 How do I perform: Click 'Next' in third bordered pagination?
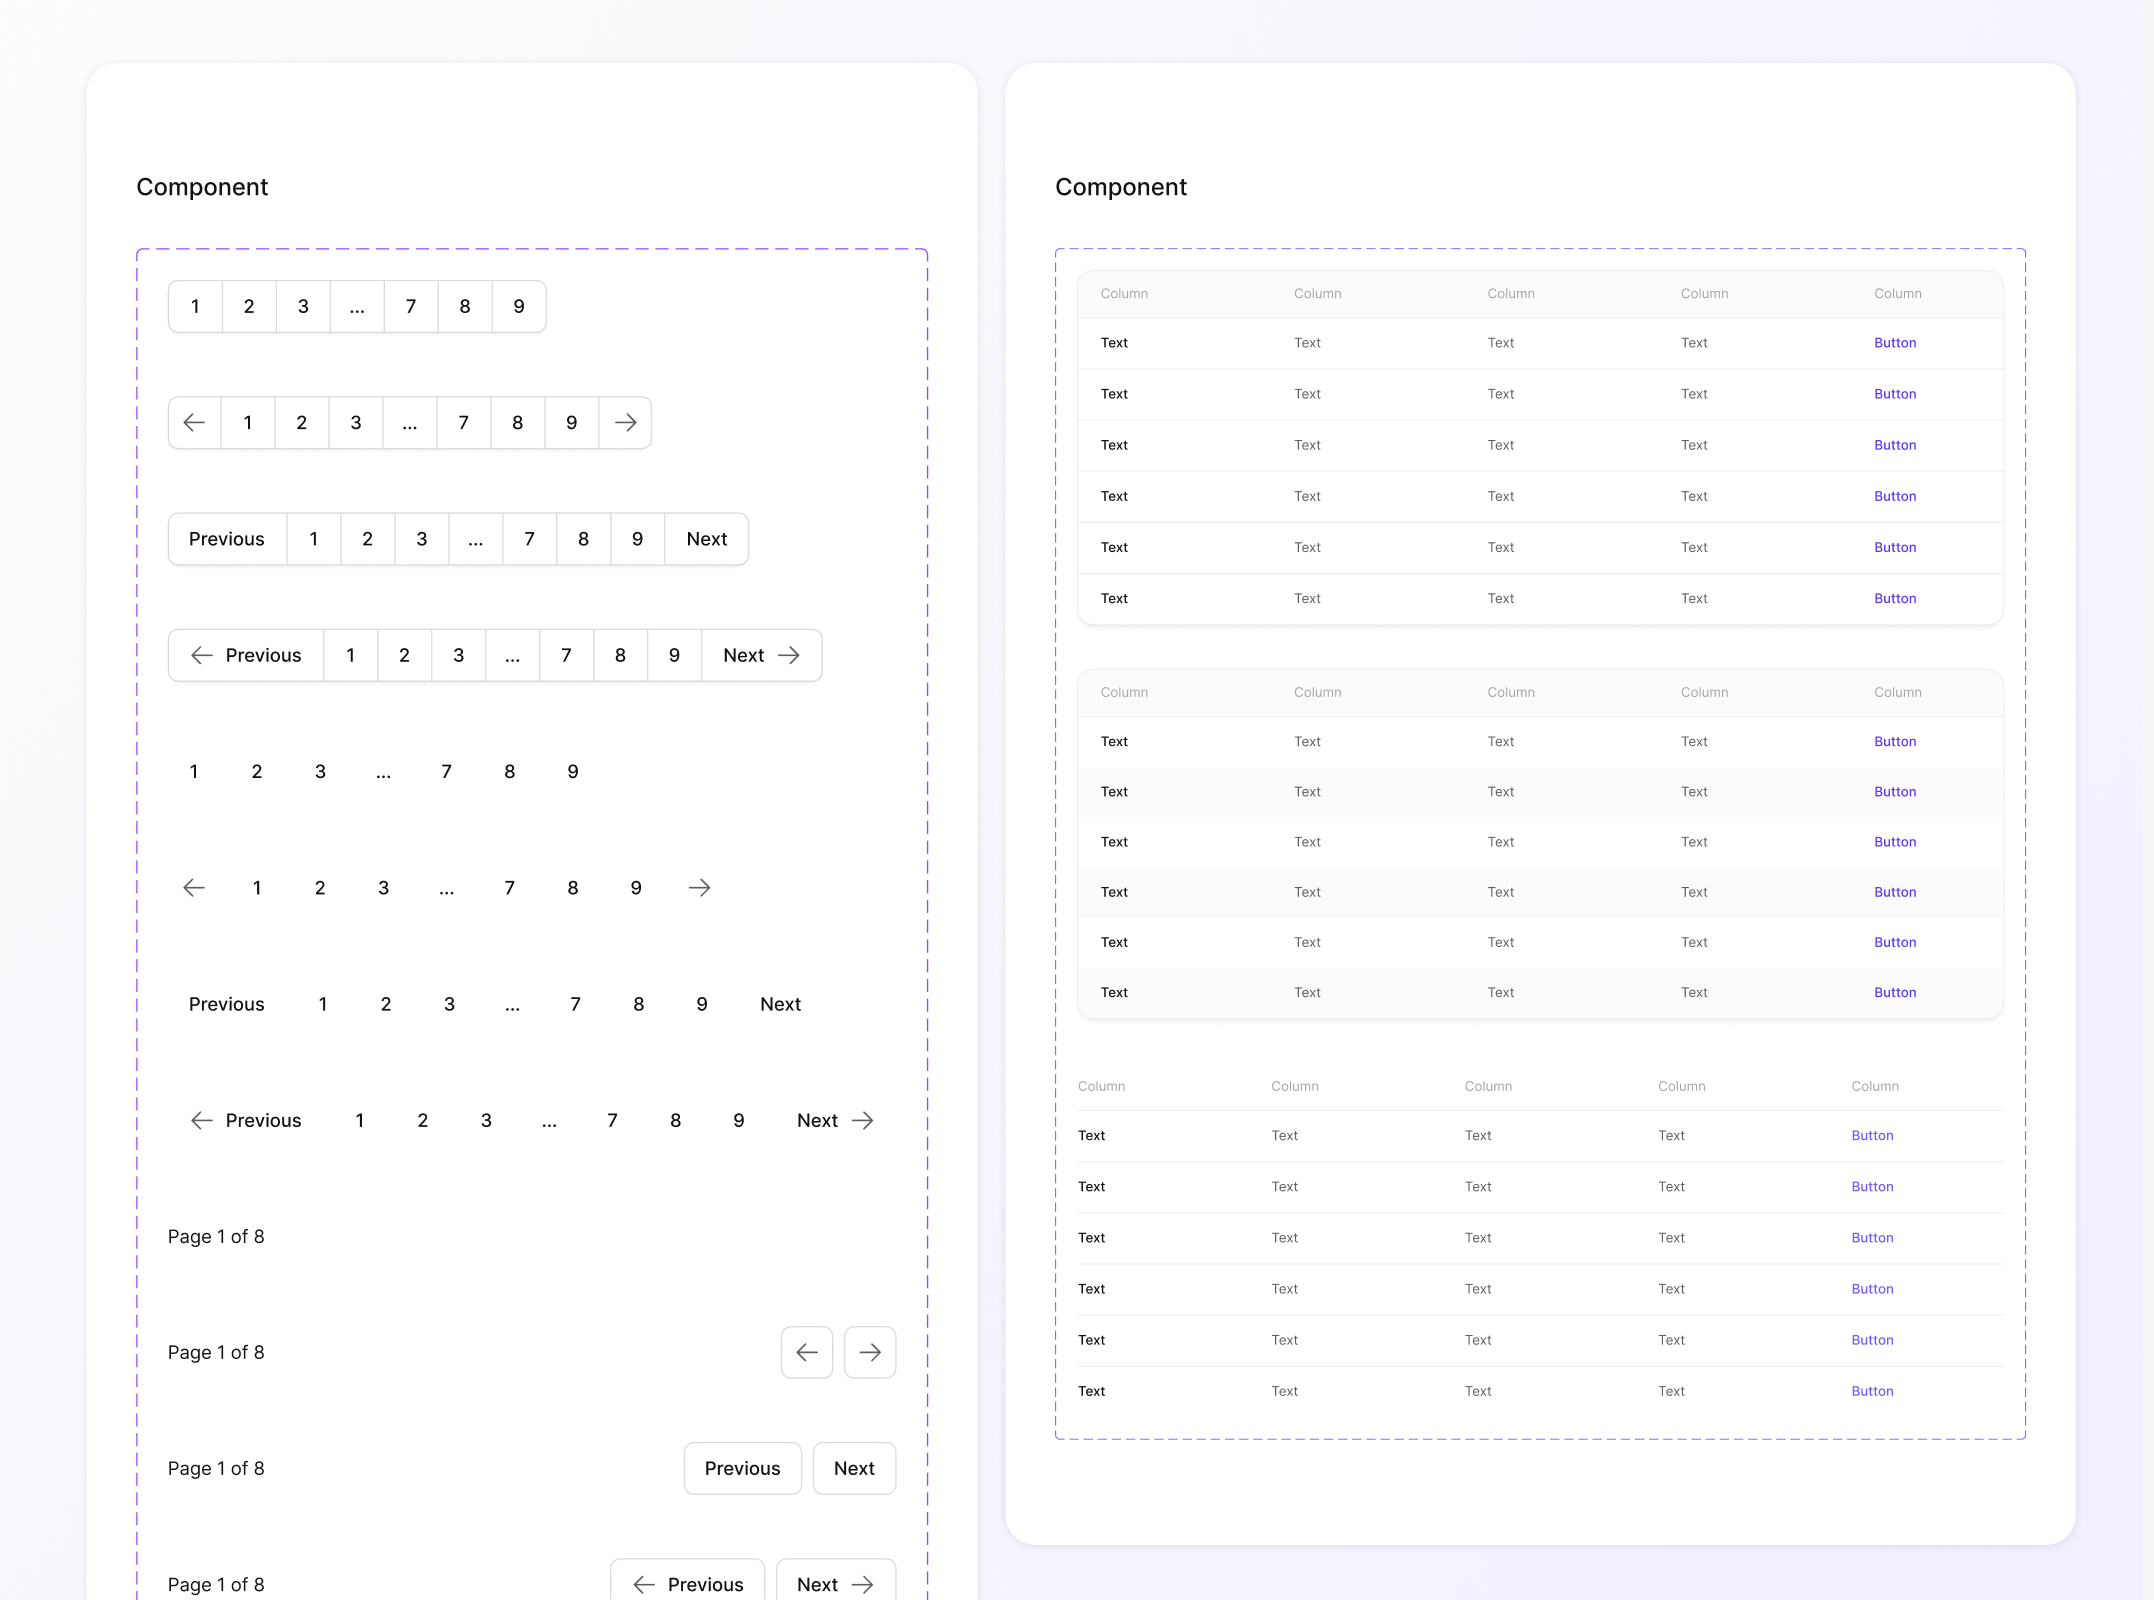(x=706, y=540)
